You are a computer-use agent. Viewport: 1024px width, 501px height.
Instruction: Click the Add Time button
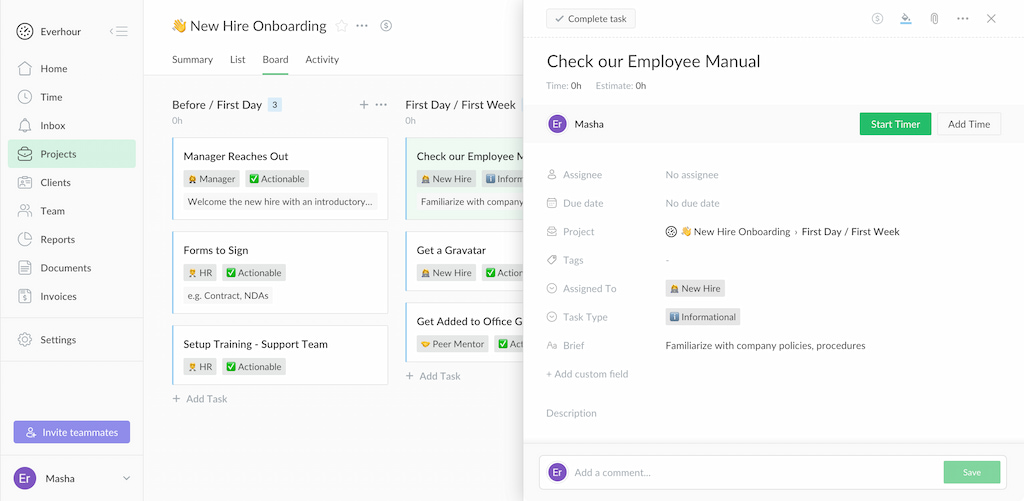pyautogui.click(x=969, y=124)
